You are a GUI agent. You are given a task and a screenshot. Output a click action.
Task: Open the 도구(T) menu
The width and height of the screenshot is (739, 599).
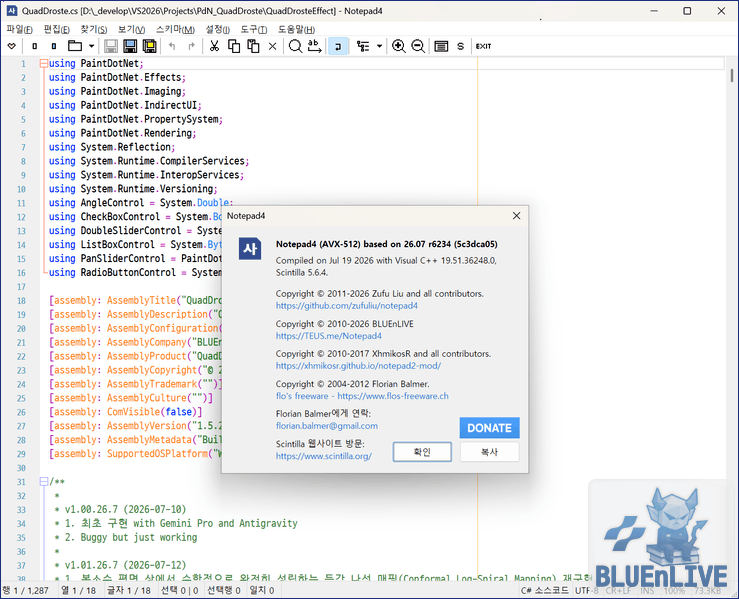254,29
